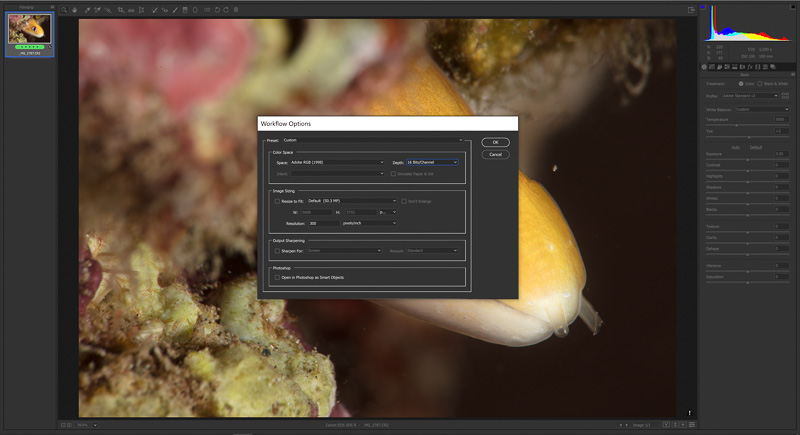Click the Resolution input field
This screenshot has width=800, height=435.
point(322,223)
